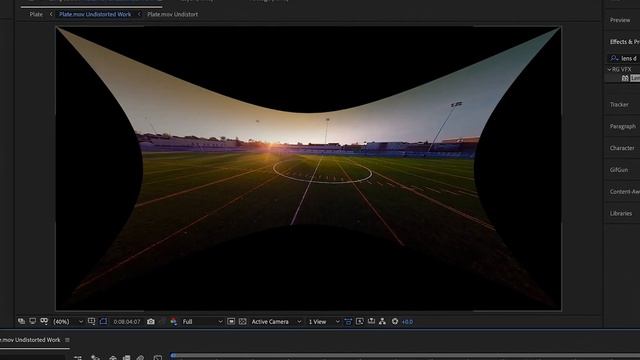Open the Content-Aware Fill panel
This screenshot has height=360, width=640.
pos(624,191)
